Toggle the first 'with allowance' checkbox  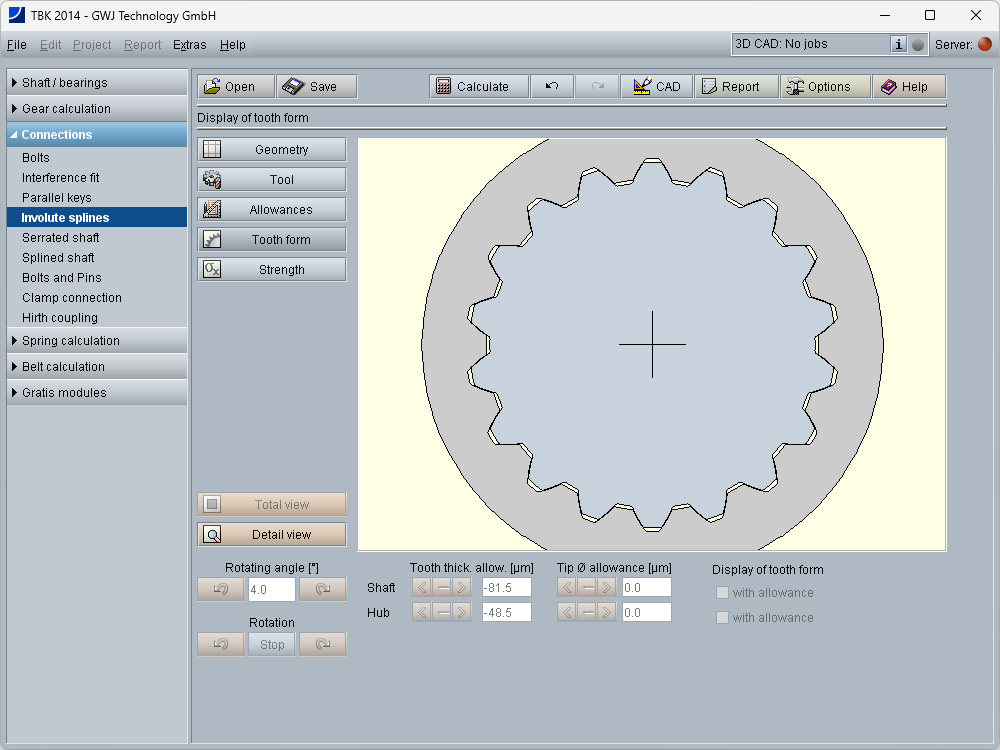pyautogui.click(x=722, y=593)
